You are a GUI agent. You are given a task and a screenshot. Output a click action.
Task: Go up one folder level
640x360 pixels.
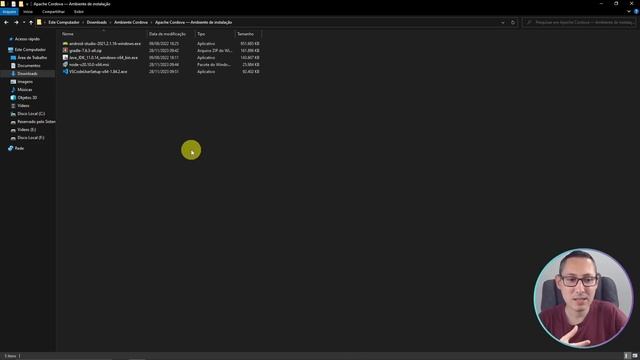31,22
